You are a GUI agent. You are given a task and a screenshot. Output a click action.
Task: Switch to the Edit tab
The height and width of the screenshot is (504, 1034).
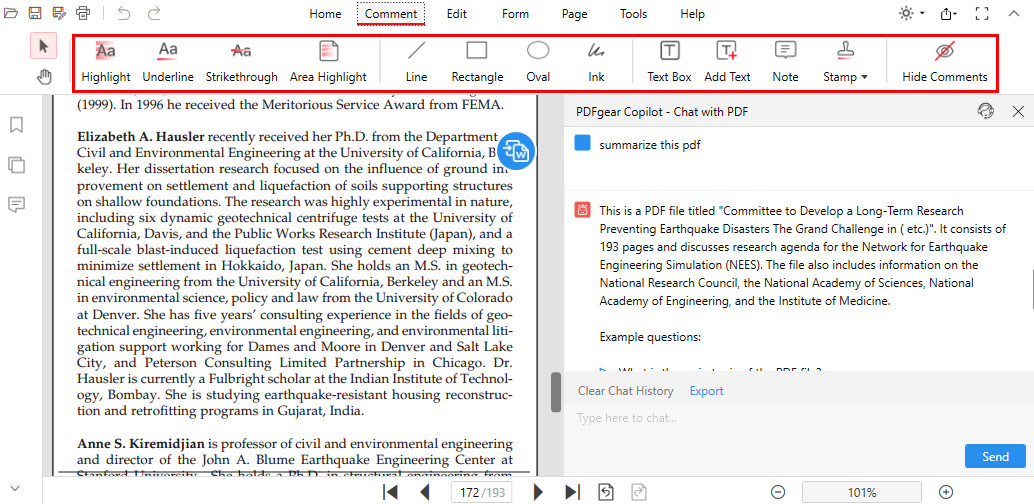click(456, 14)
